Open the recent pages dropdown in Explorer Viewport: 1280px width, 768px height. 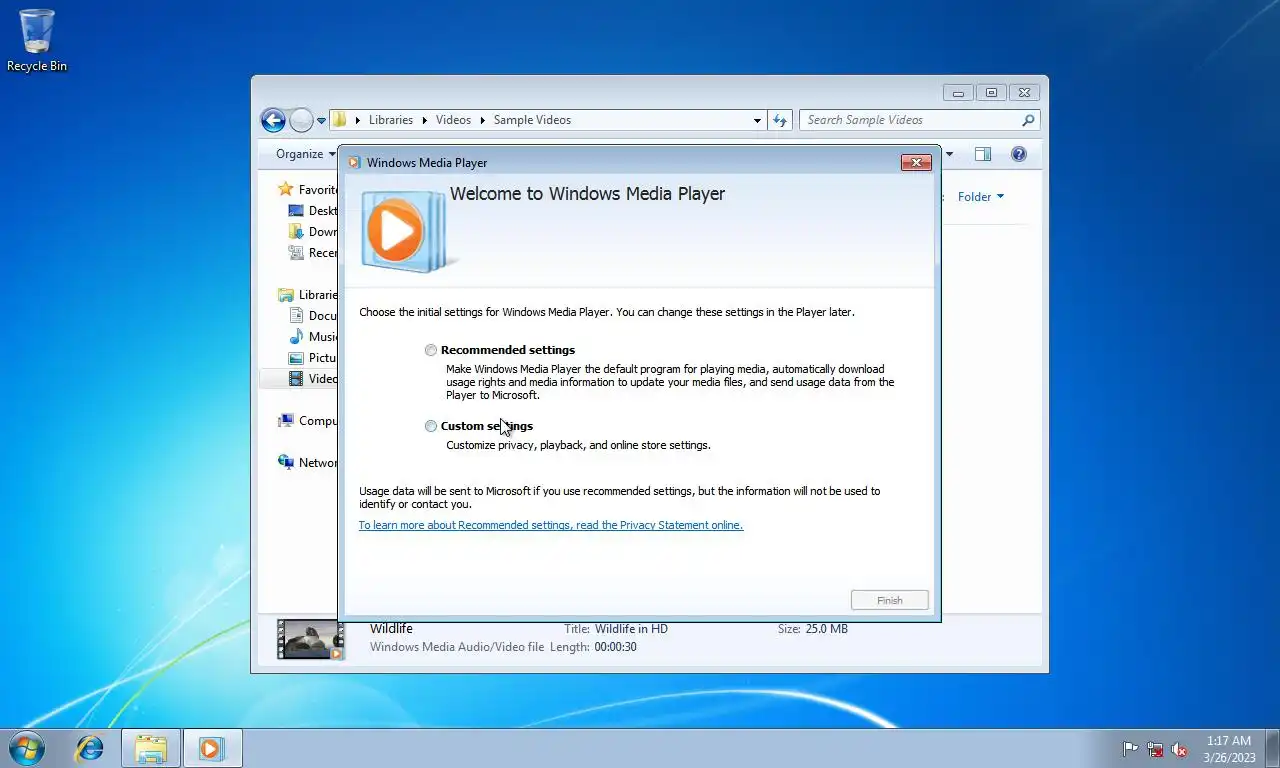pos(321,120)
